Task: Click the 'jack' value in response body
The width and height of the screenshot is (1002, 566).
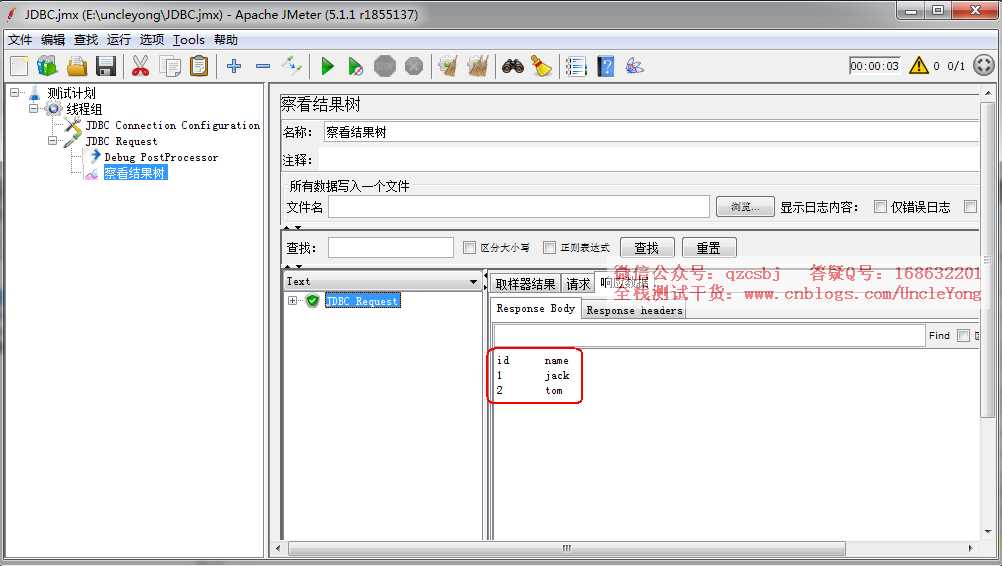Action: point(557,376)
